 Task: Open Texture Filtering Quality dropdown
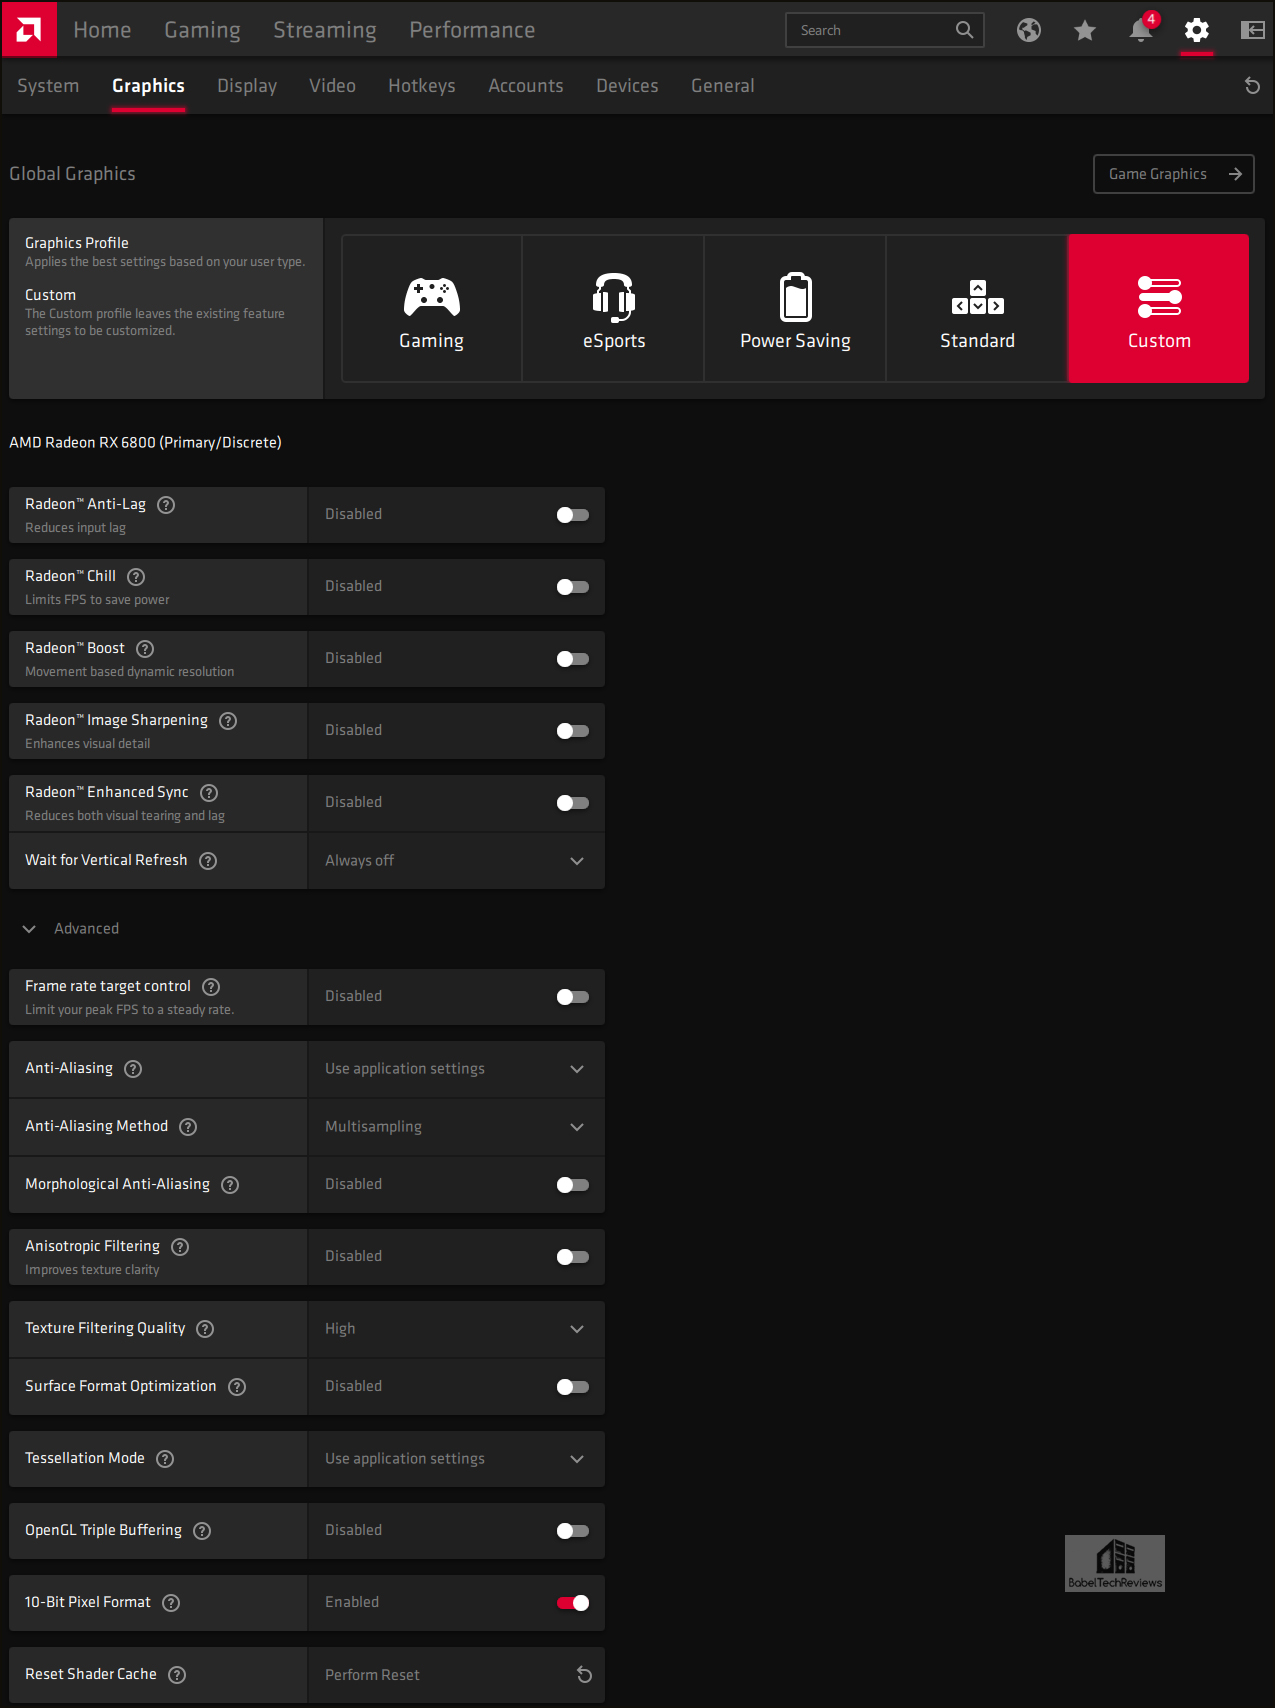[x=456, y=1329]
